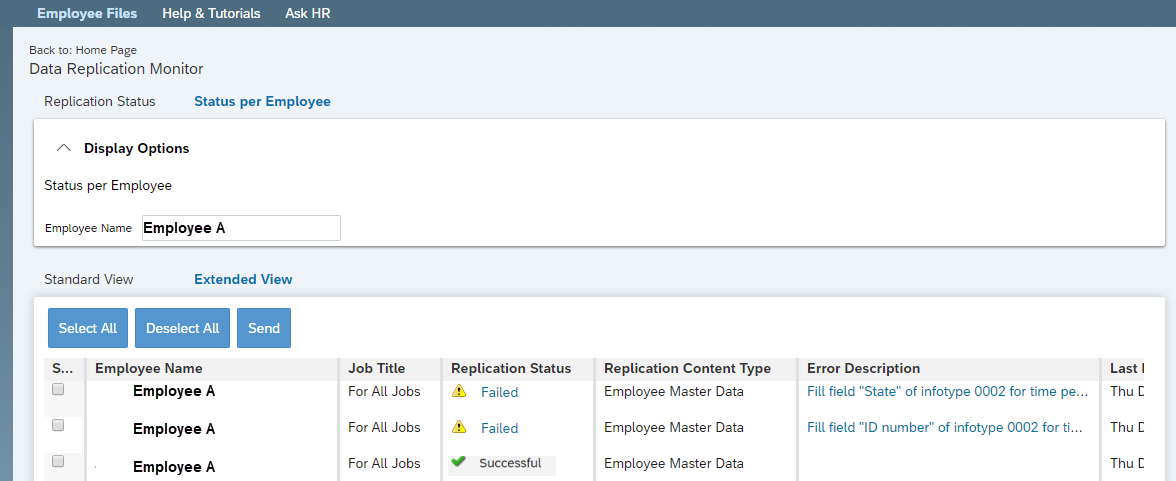Image resolution: width=1176 pixels, height=481 pixels.
Task: Click the S... selection column header
Action: (62, 368)
